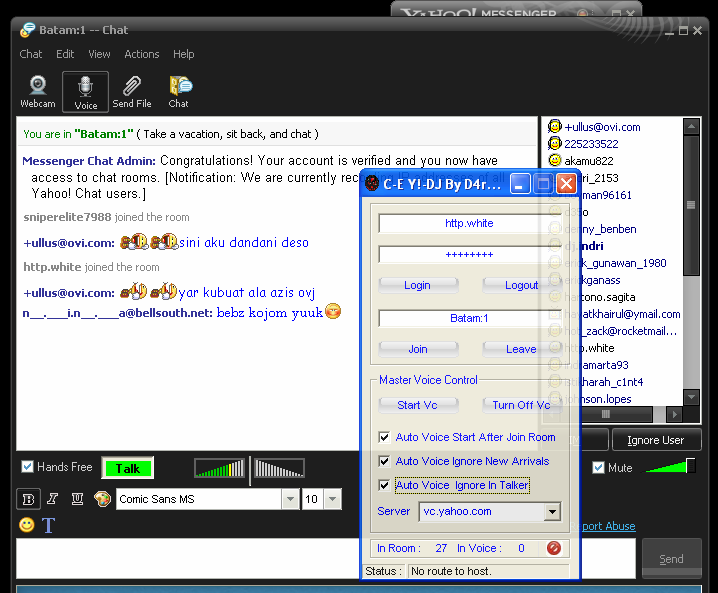718x593 pixels.
Task: Click the Batam:1 chat window title icon
Action: pyautogui.click(x=27, y=30)
